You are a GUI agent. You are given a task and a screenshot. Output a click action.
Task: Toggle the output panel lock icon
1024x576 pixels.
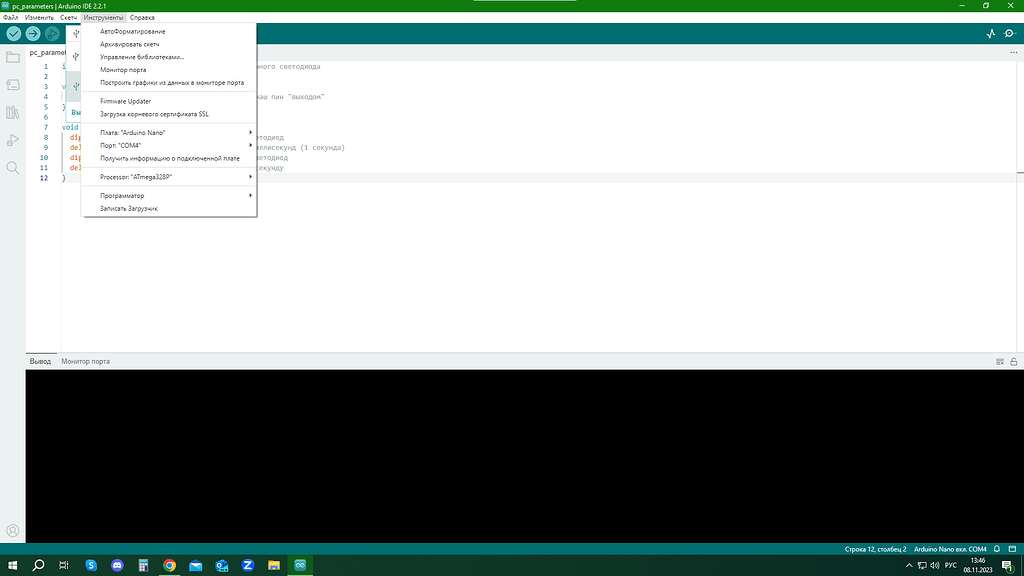pyautogui.click(x=1013, y=361)
